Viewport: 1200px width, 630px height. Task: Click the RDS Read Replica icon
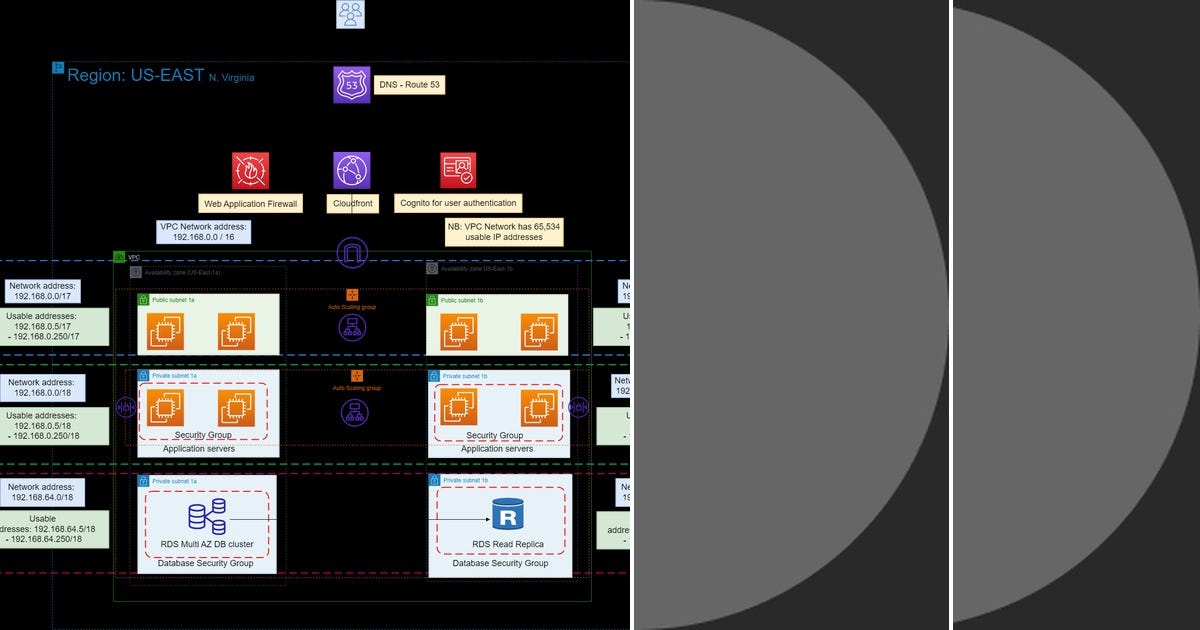508,513
